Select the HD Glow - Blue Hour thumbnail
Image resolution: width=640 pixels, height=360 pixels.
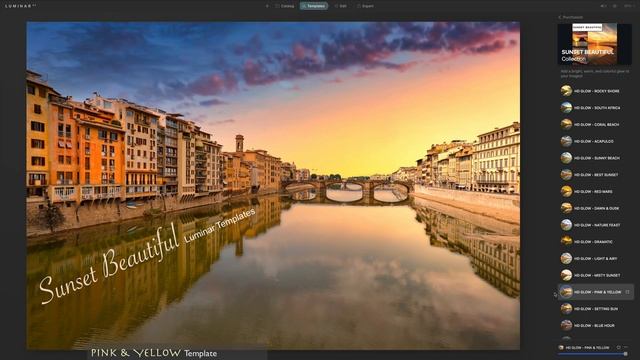click(x=566, y=325)
